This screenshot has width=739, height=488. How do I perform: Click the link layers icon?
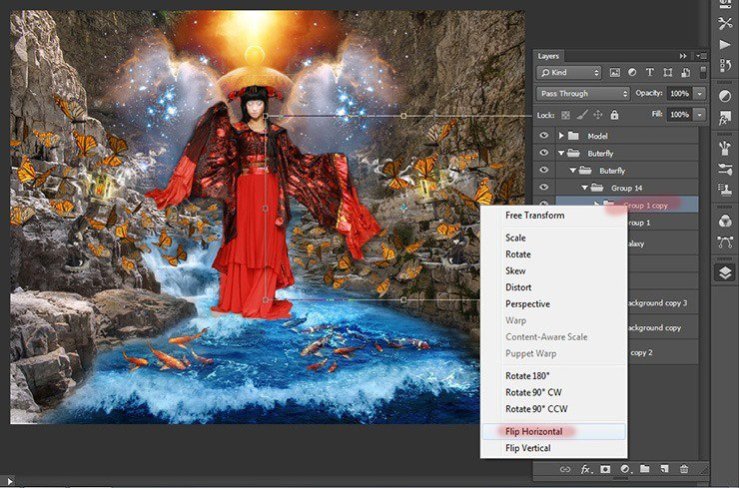(565, 469)
